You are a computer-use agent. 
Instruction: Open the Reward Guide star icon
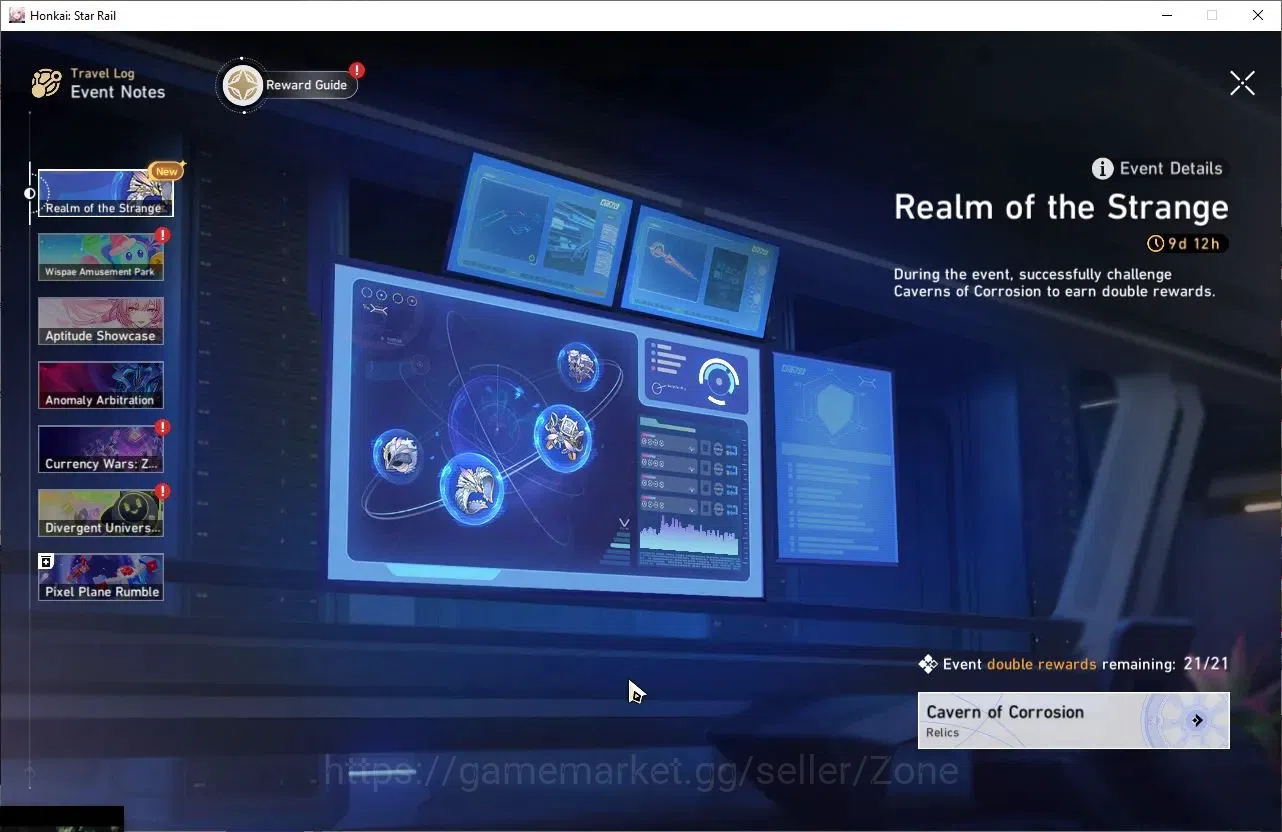(242, 85)
